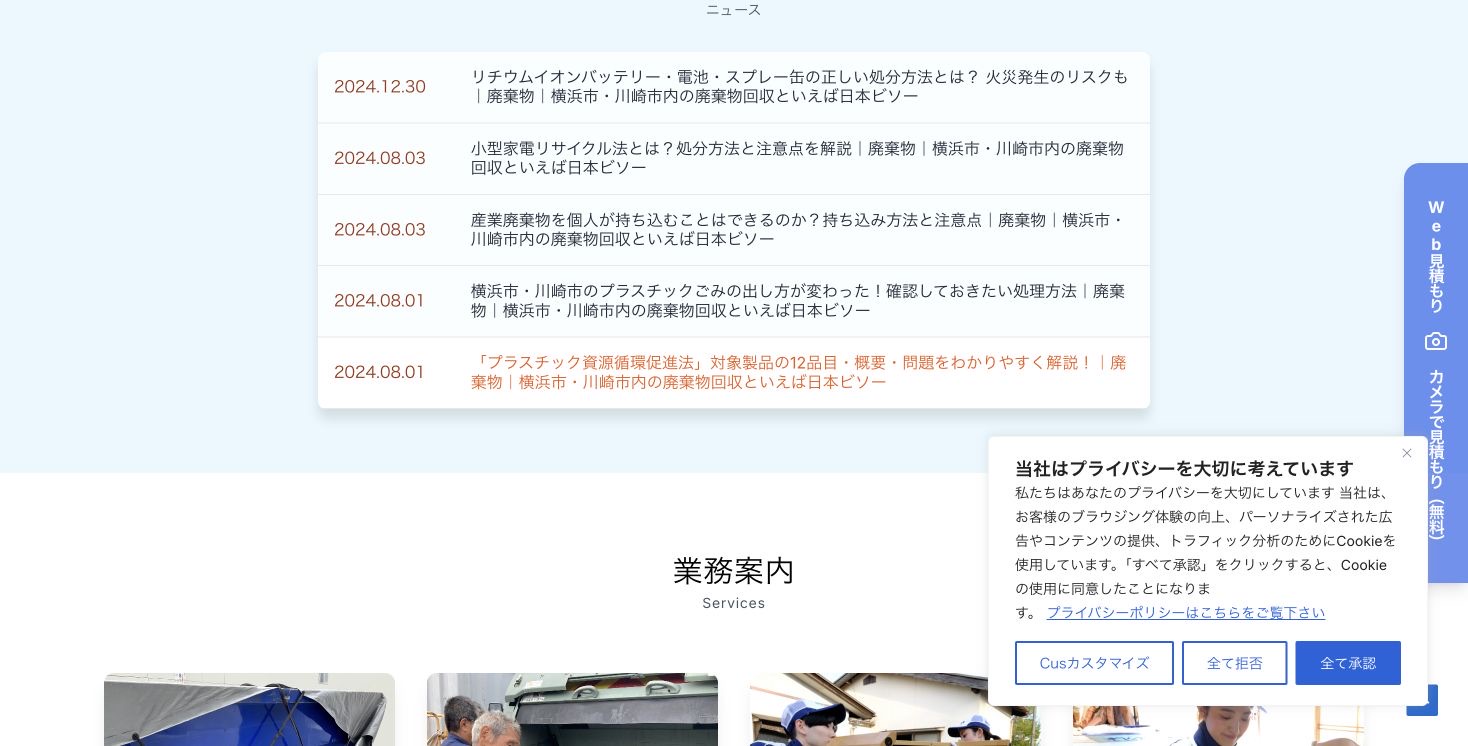Click the ニュース heading text

734,10
